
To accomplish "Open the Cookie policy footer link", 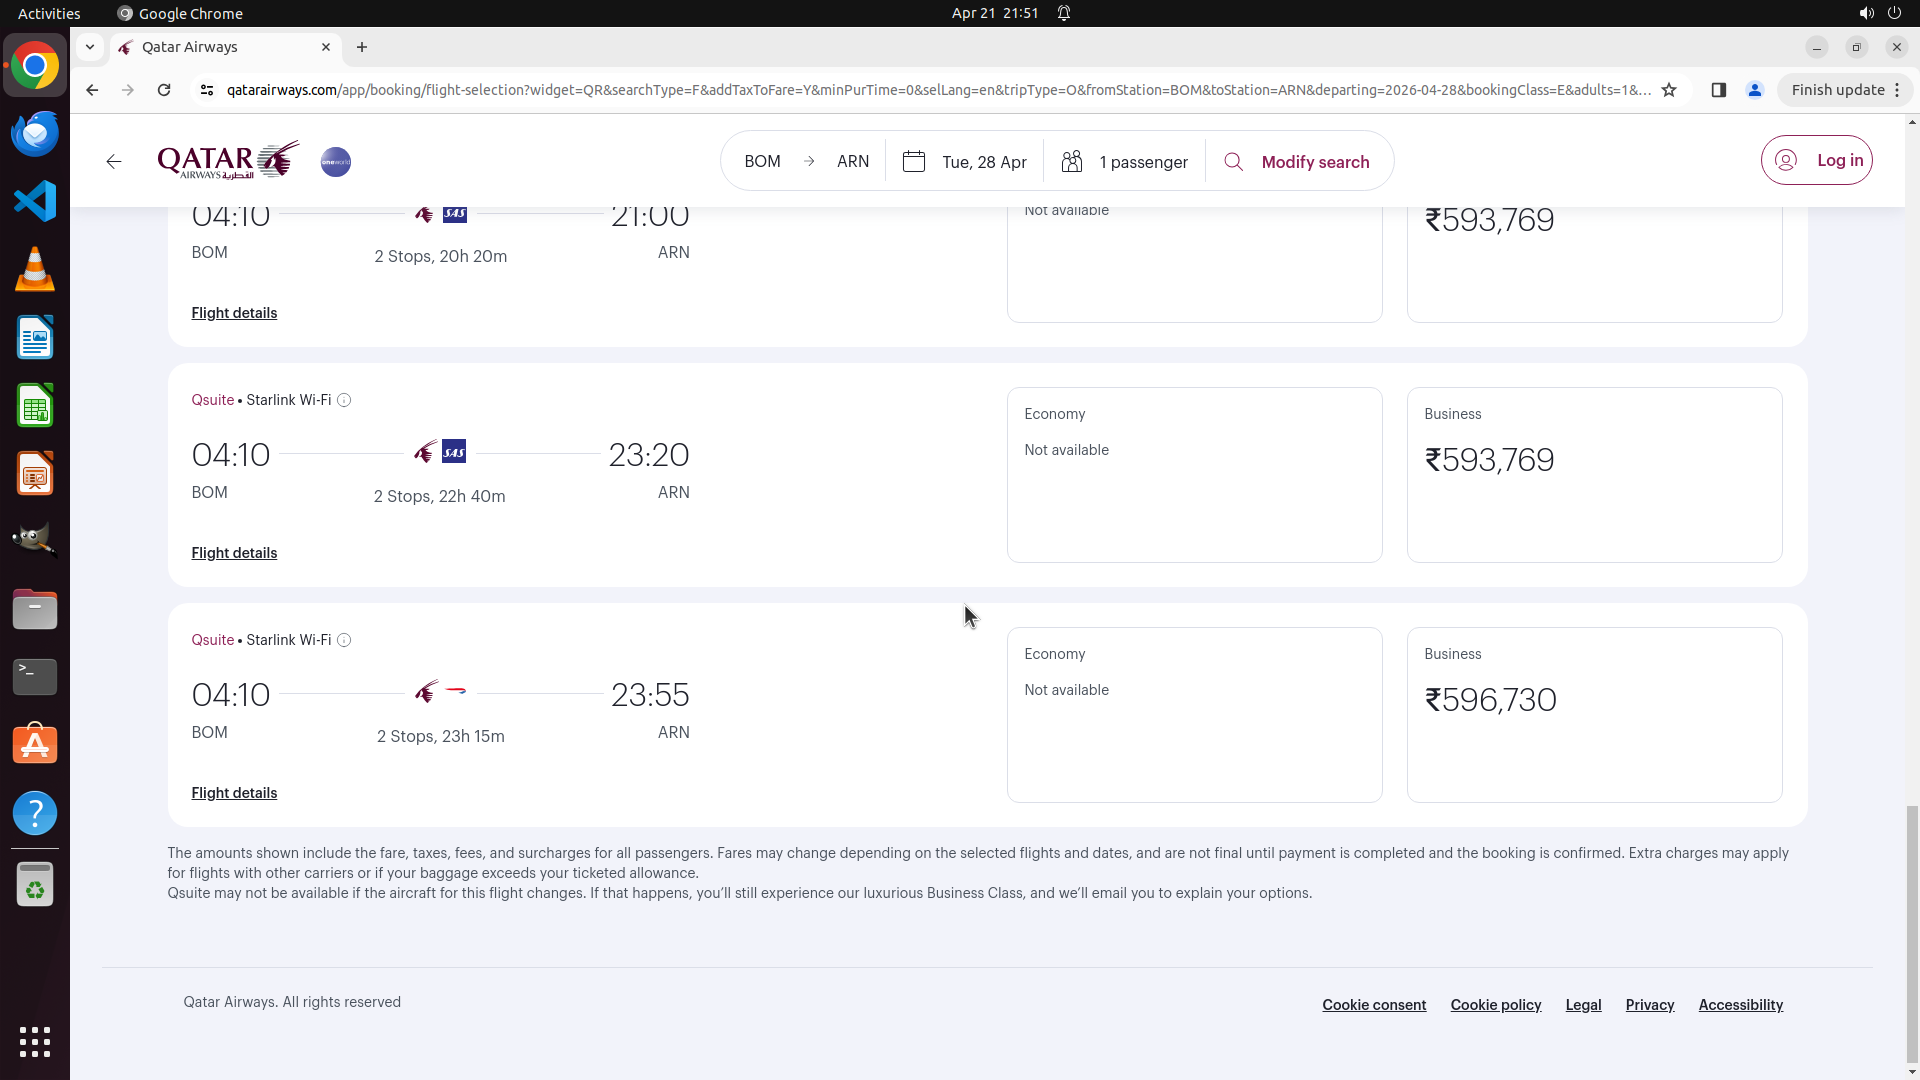I will 1495,1005.
